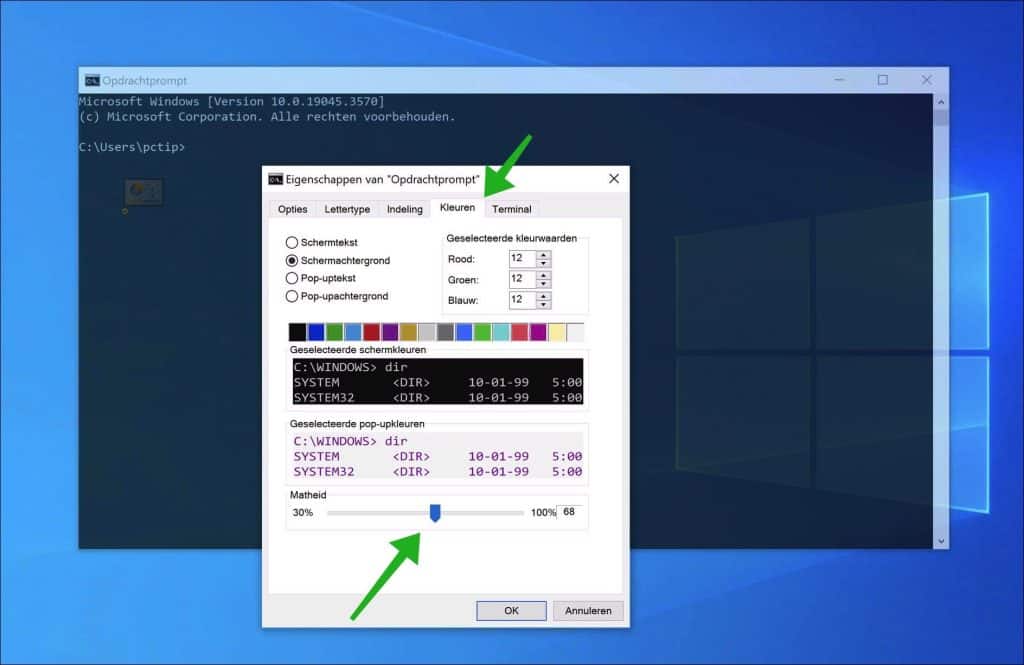
Task: Switch to the Opties tab
Action: pos(293,209)
